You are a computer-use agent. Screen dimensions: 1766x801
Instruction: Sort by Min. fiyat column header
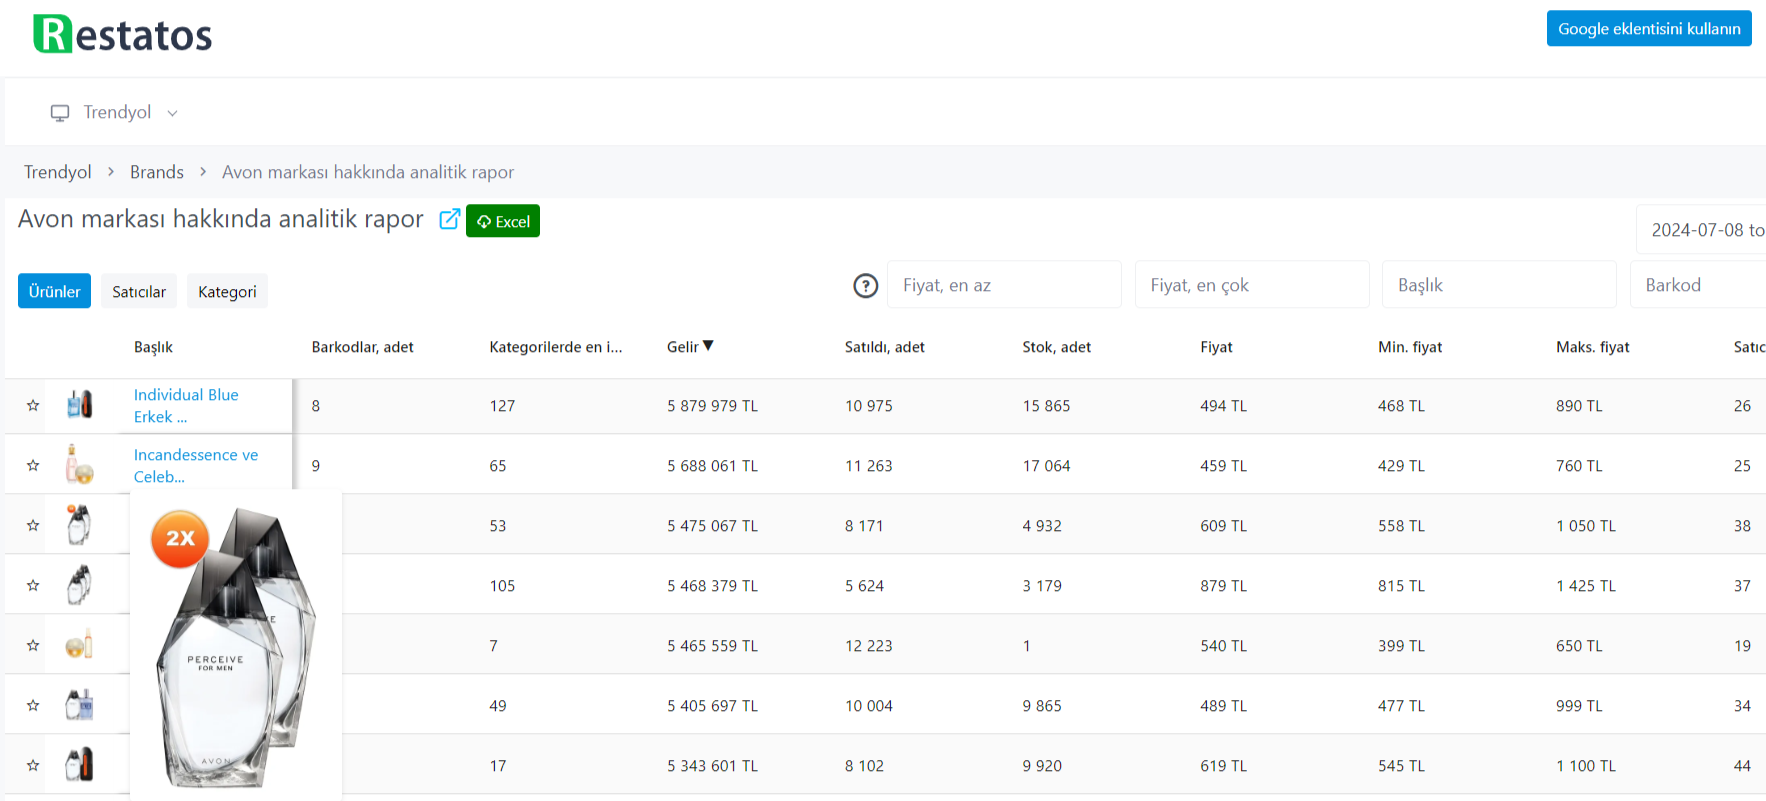coord(1410,347)
